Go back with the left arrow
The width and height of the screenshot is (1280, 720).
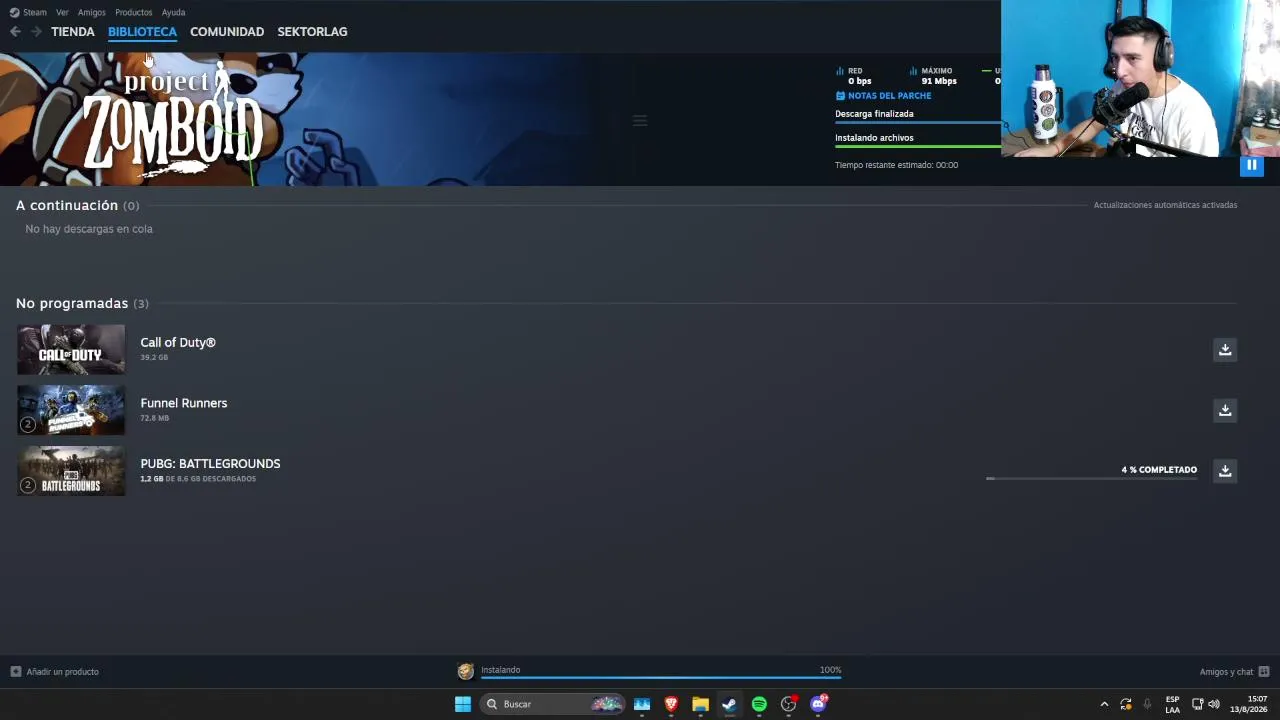coord(15,32)
